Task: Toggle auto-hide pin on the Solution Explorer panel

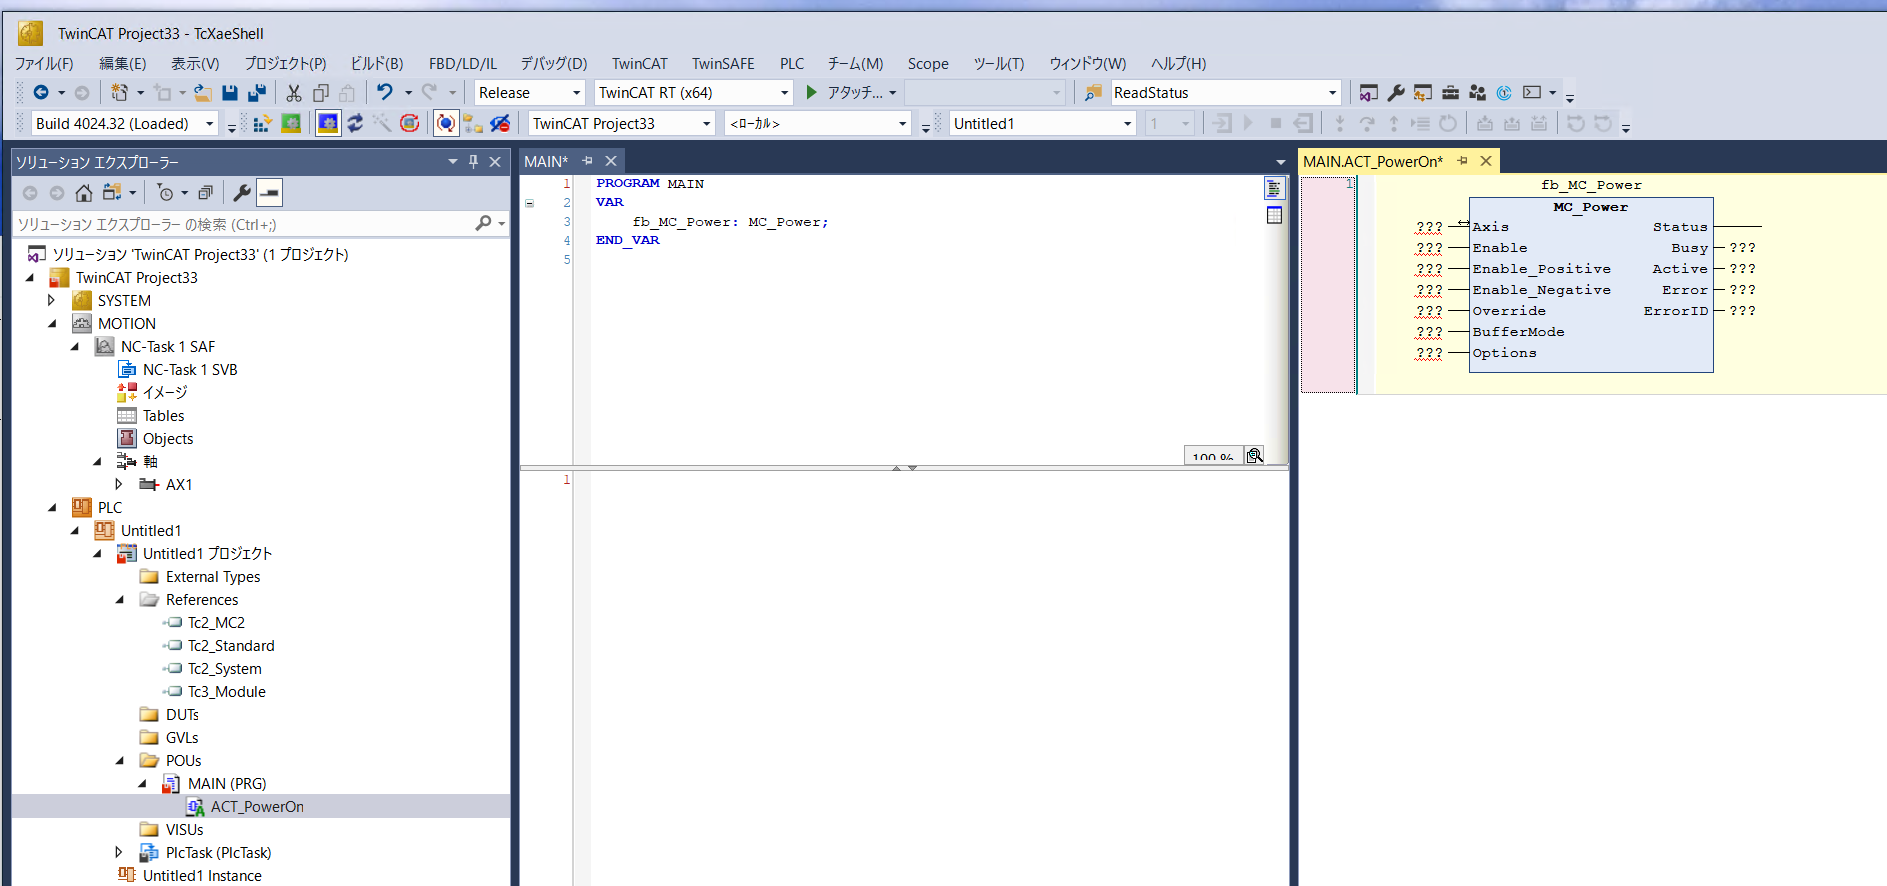Action: 474,161
